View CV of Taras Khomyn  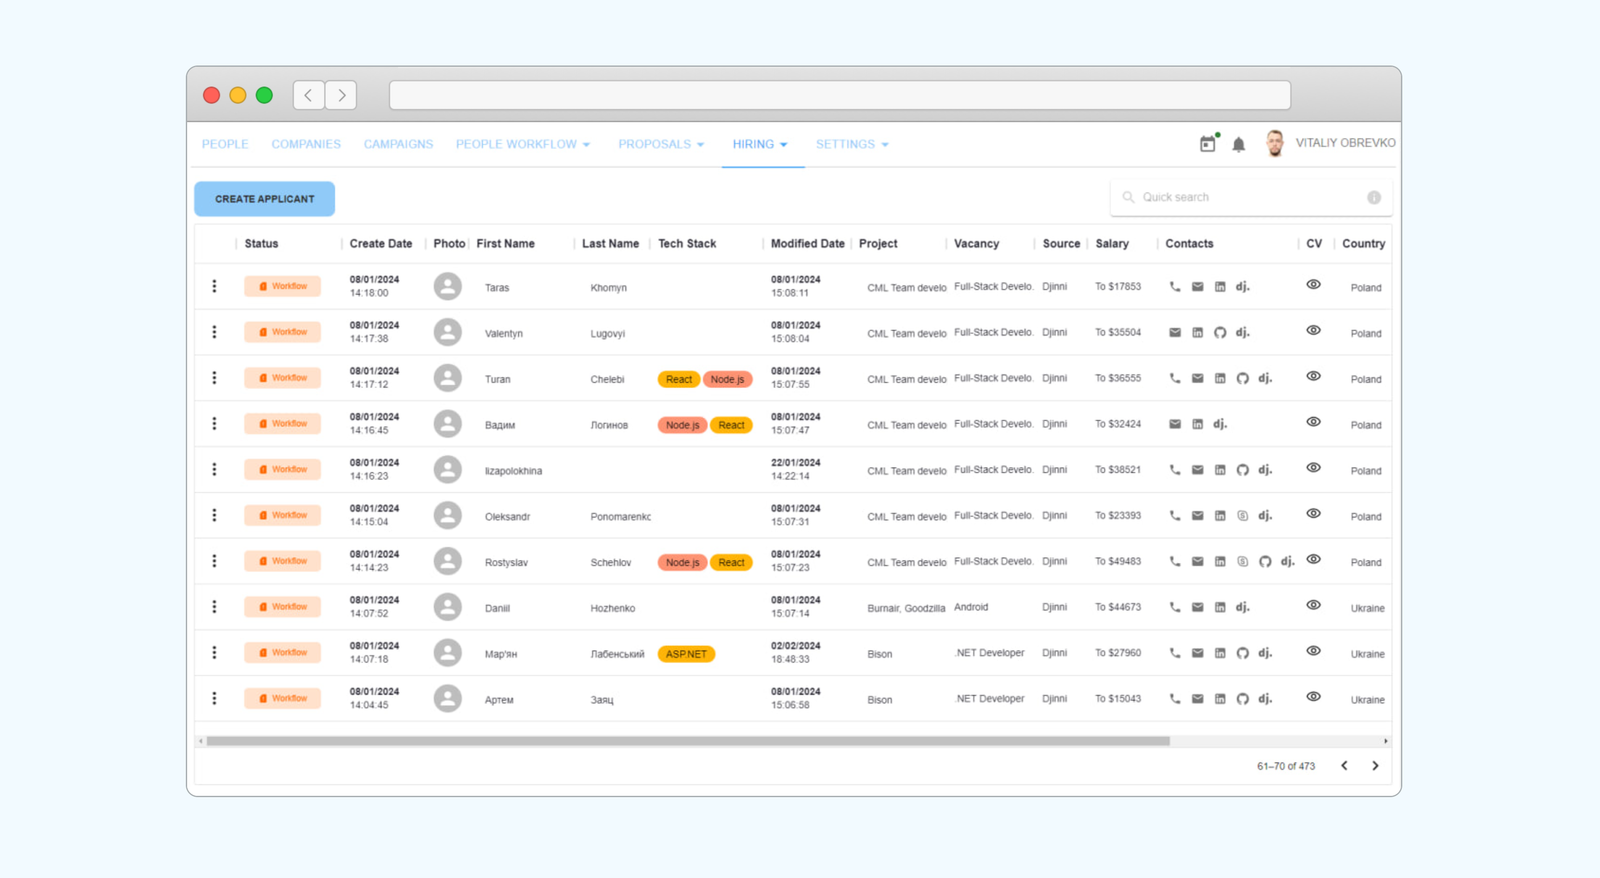[x=1314, y=285]
